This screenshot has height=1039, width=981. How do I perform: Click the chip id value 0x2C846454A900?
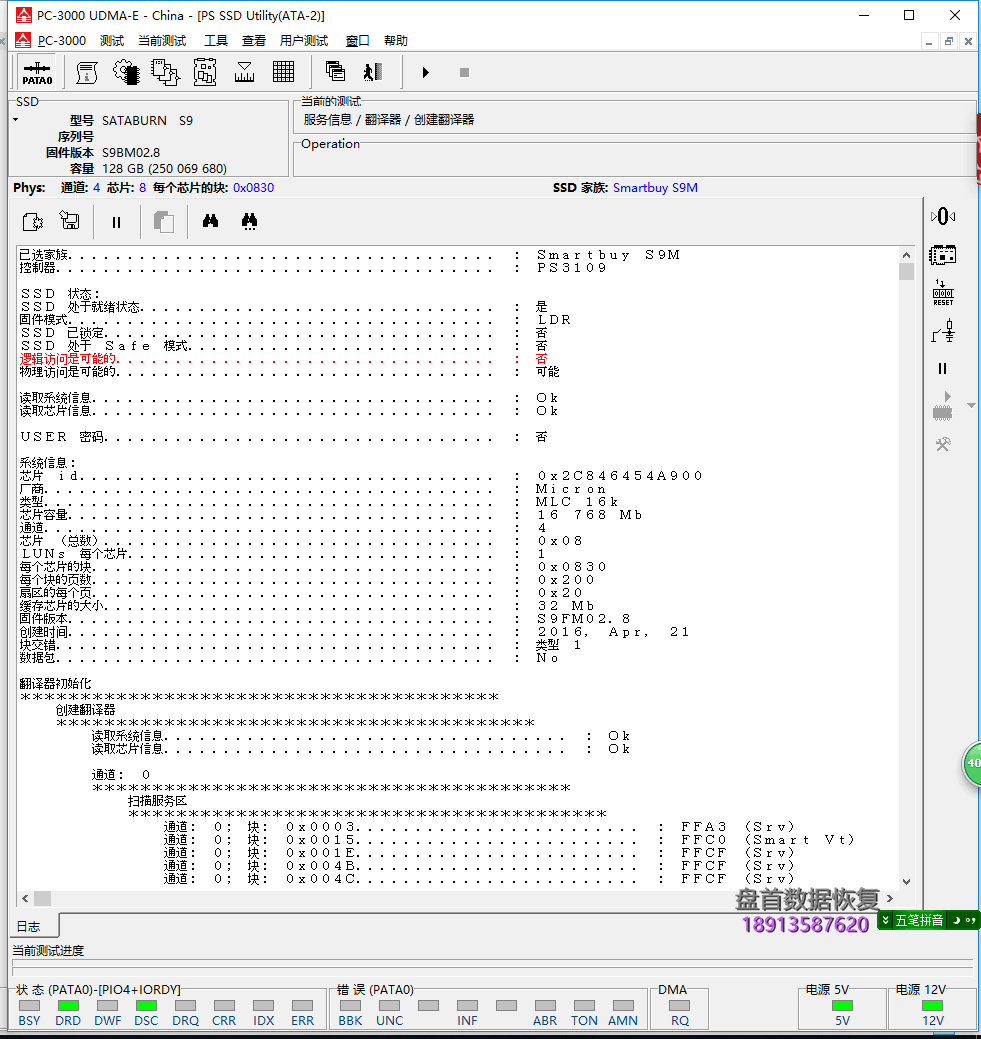pyautogui.click(x=620, y=476)
